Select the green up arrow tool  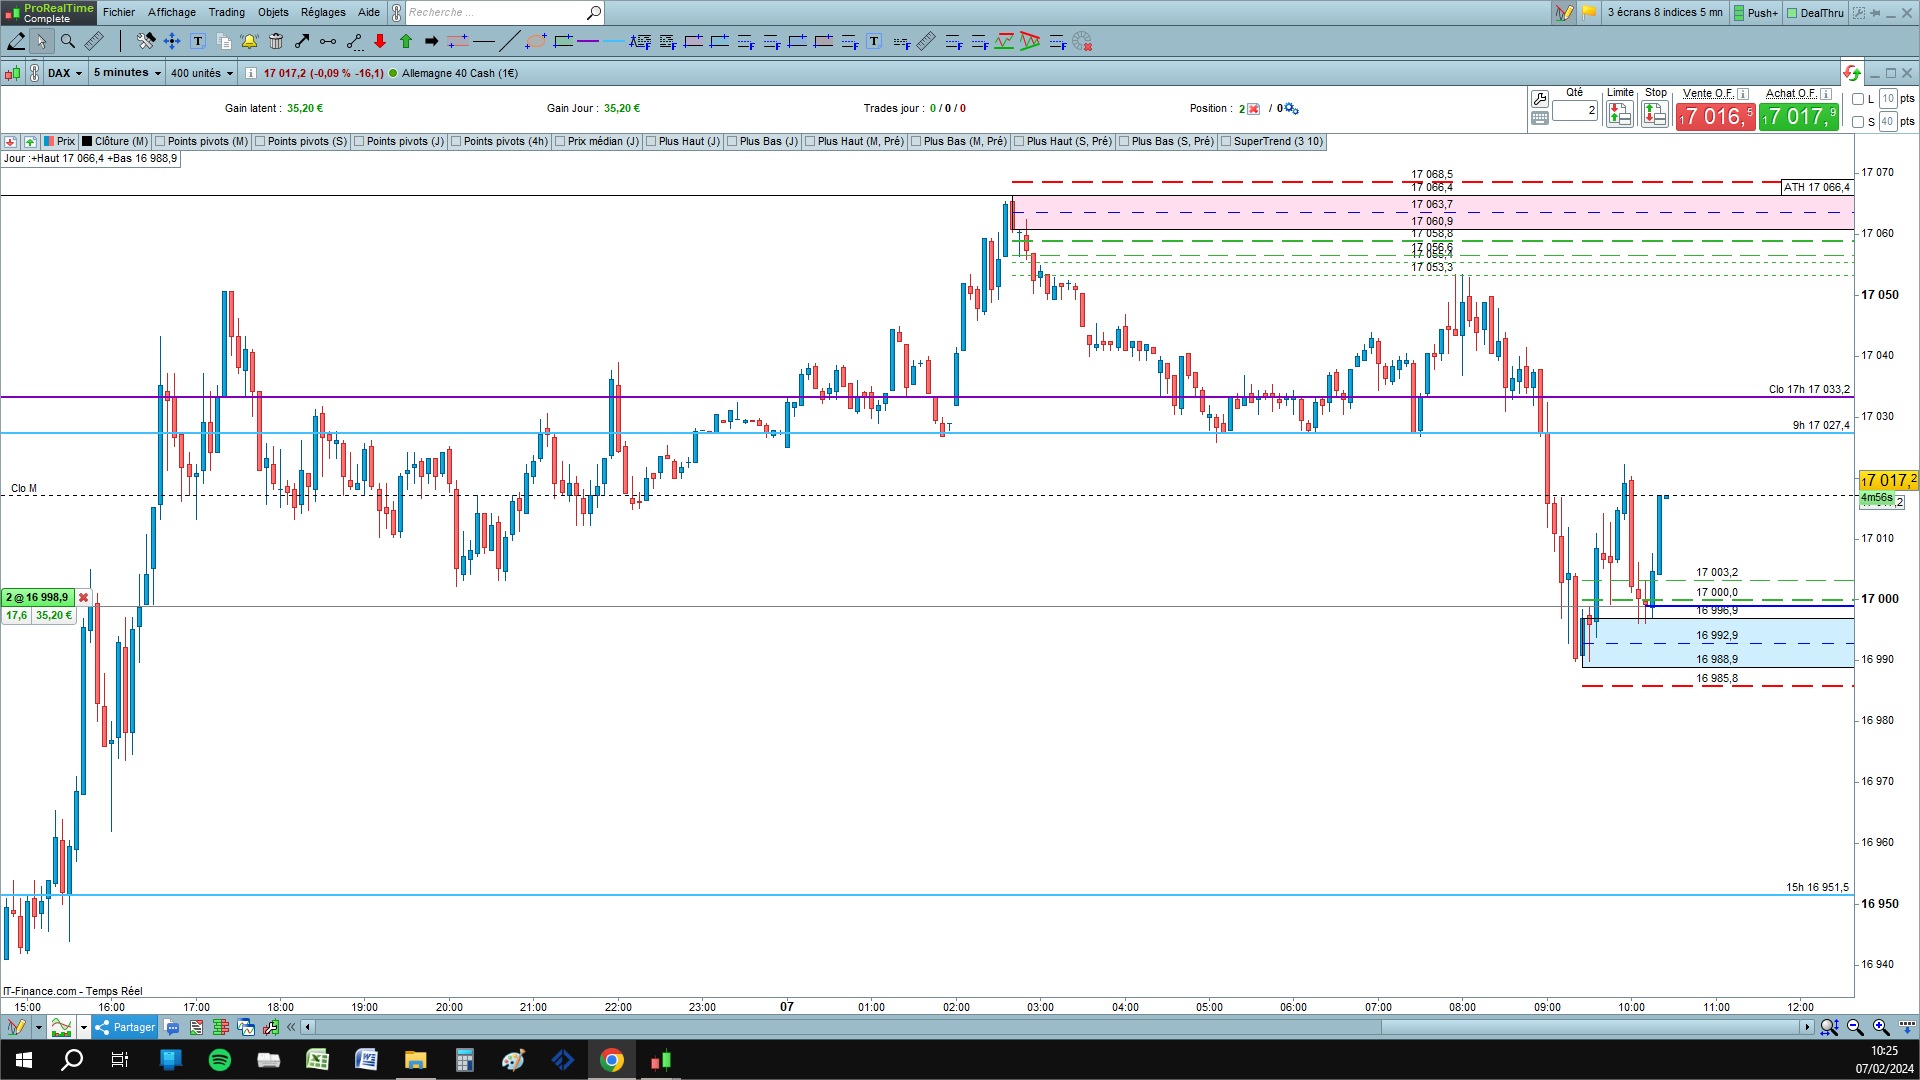click(406, 41)
